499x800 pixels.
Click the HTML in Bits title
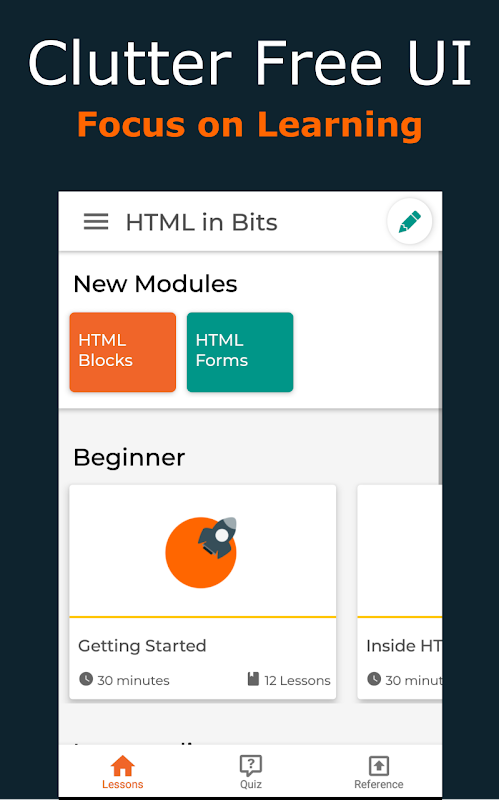(202, 222)
